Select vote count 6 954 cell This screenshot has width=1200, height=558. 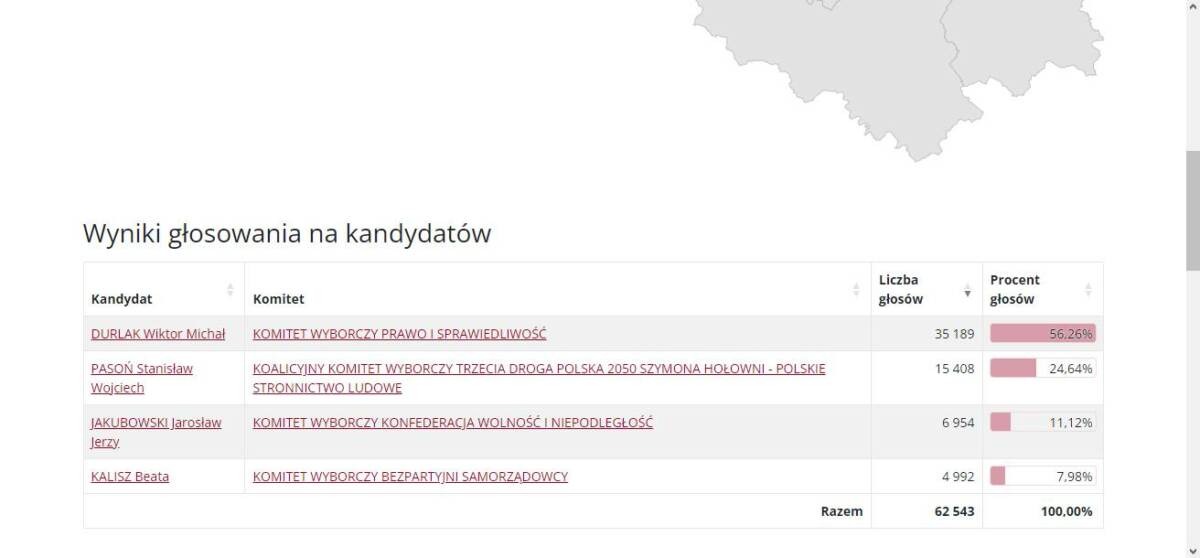(927, 432)
